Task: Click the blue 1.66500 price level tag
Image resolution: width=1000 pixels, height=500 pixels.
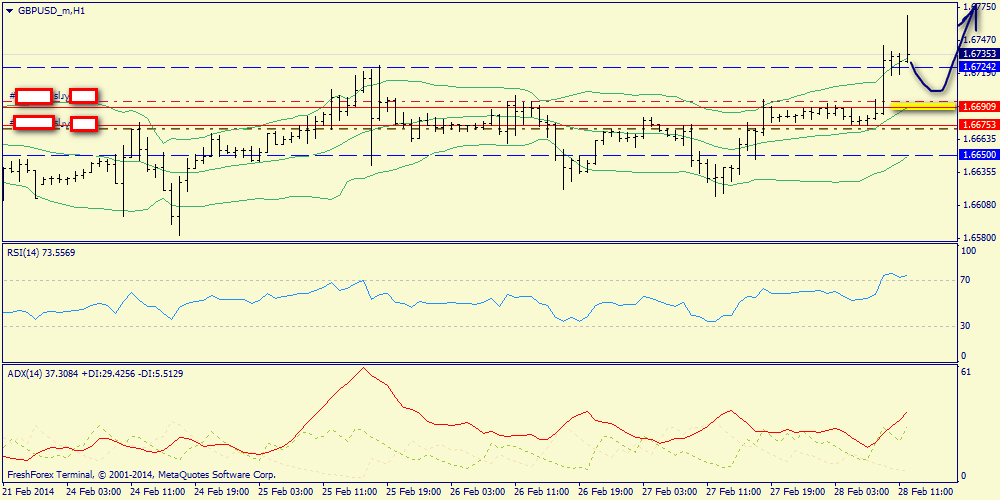Action: click(976, 155)
